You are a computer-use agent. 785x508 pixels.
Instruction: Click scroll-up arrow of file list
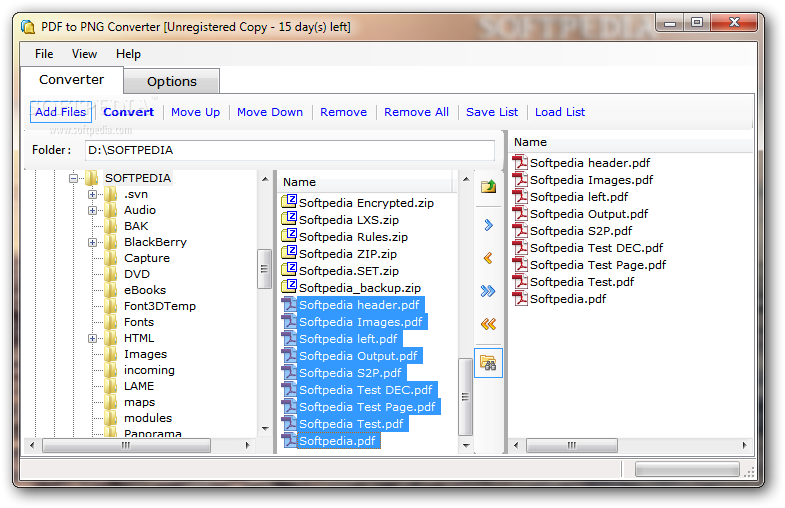tap(466, 179)
